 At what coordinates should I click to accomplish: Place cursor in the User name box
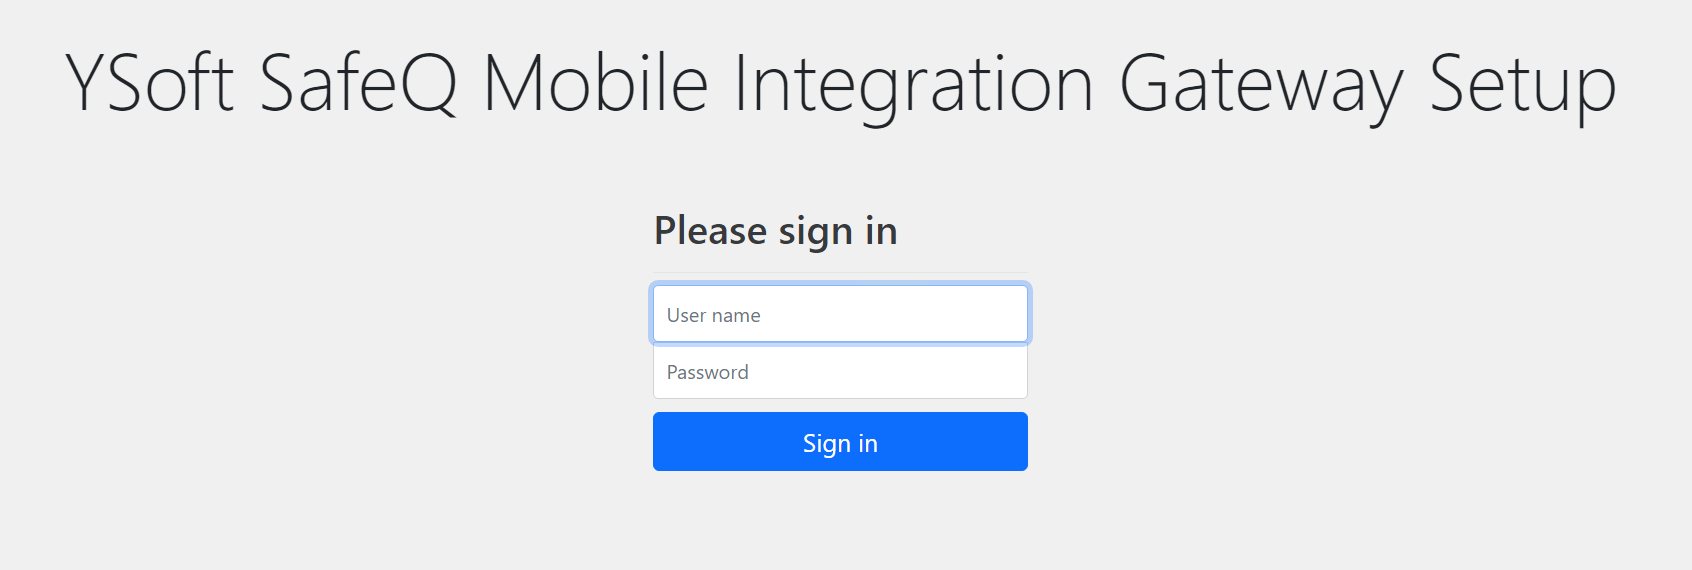click(x=840, y=315)
